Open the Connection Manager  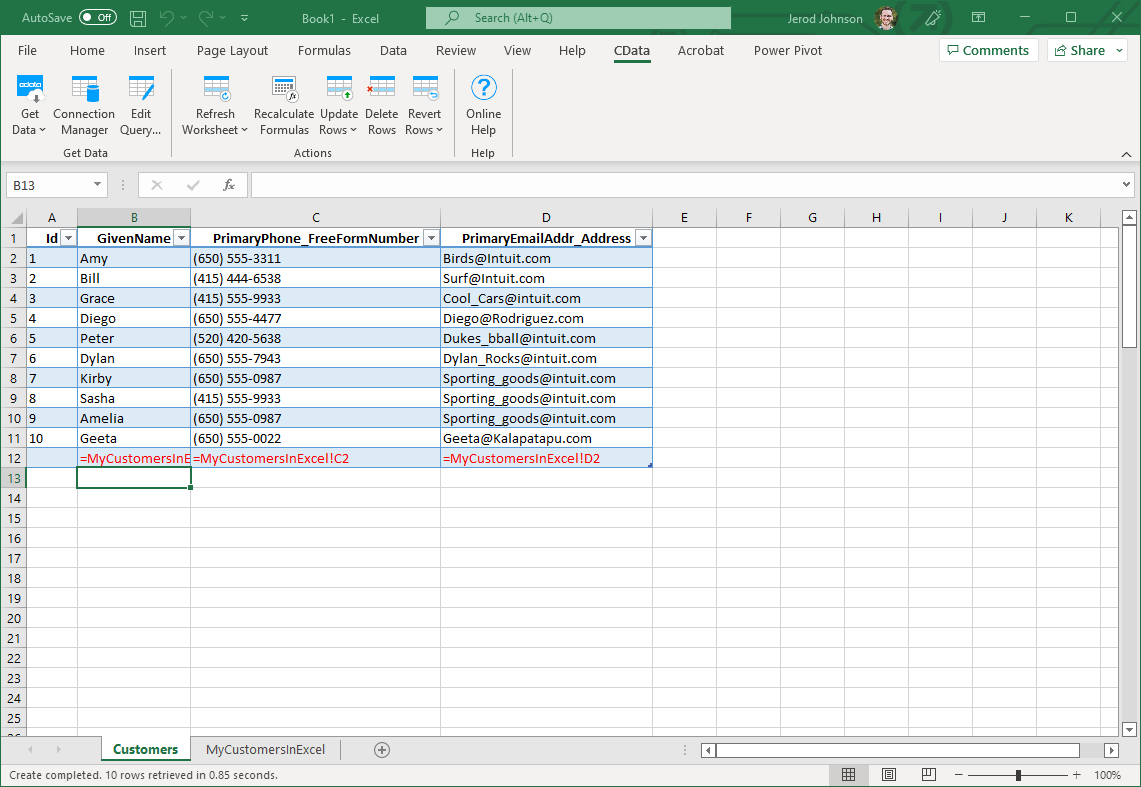[84, 105]
